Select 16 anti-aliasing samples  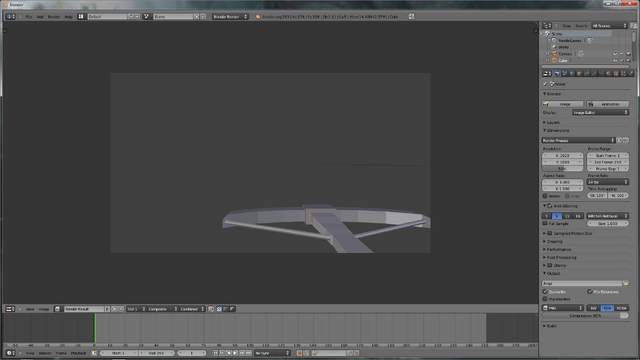click(x=578, y=216)
